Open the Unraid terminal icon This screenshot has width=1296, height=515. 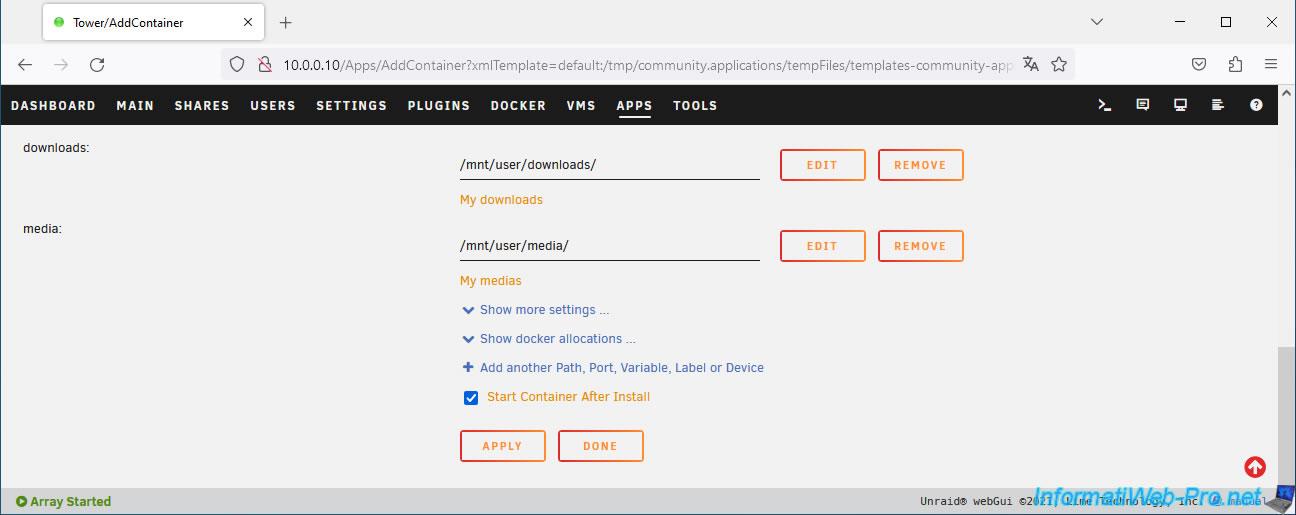pos(1105,105)
